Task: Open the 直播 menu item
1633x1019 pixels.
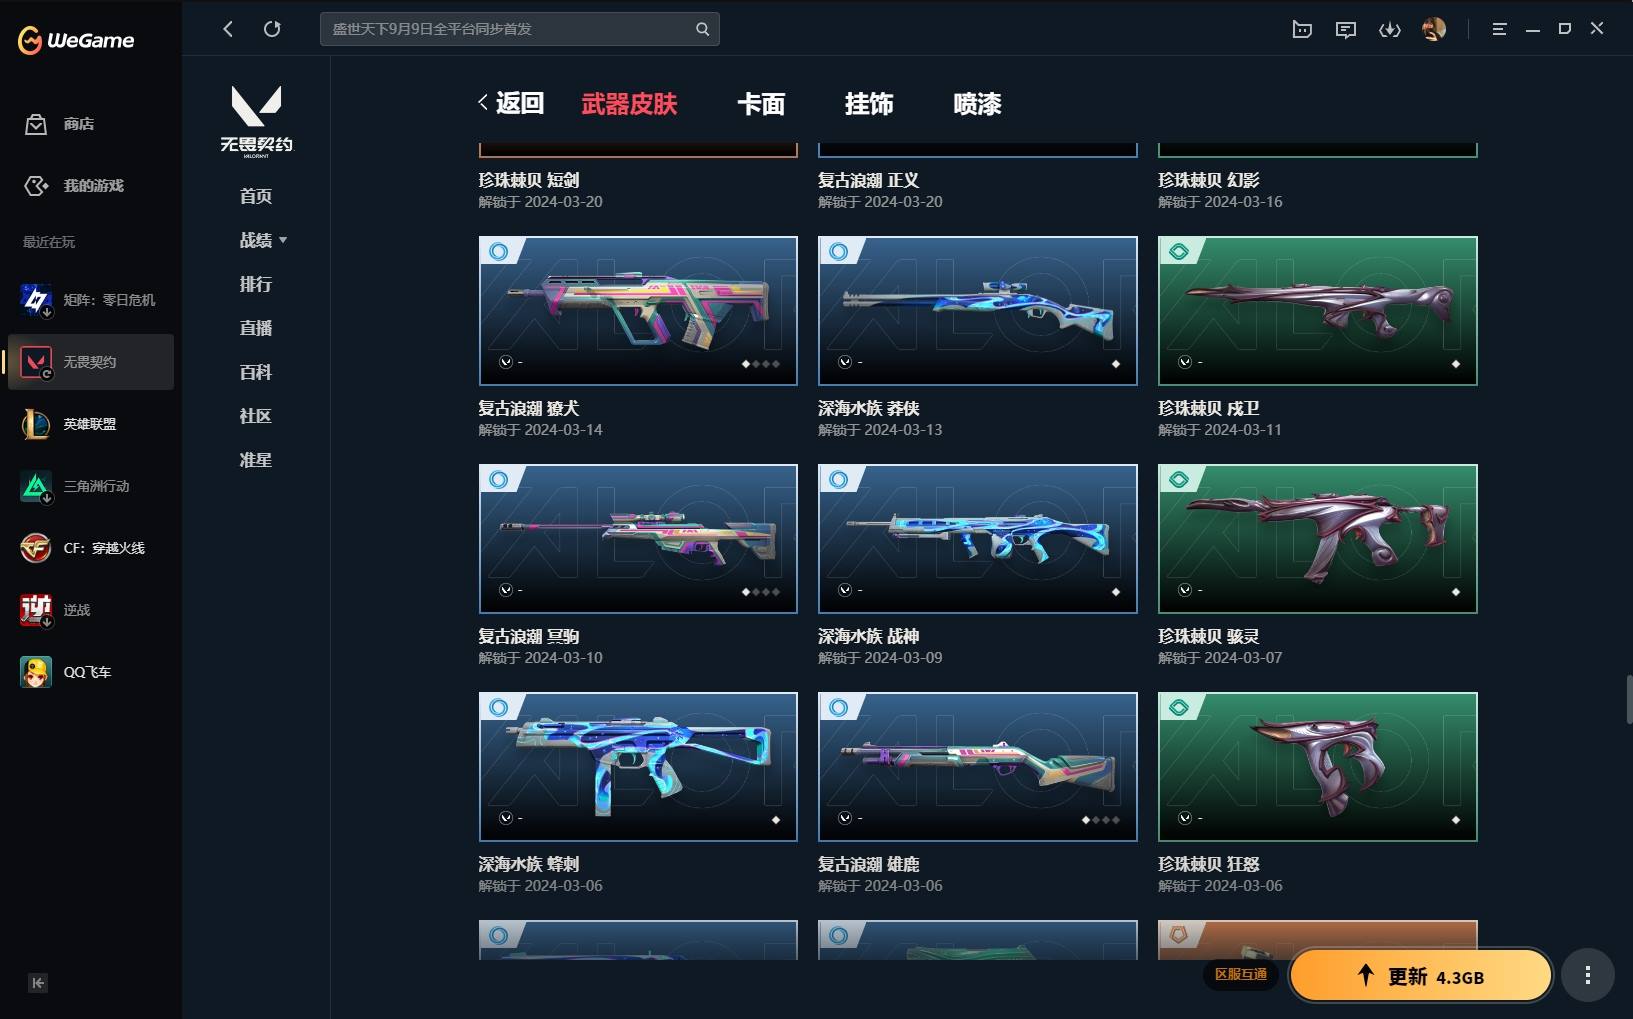Action: 256,328
